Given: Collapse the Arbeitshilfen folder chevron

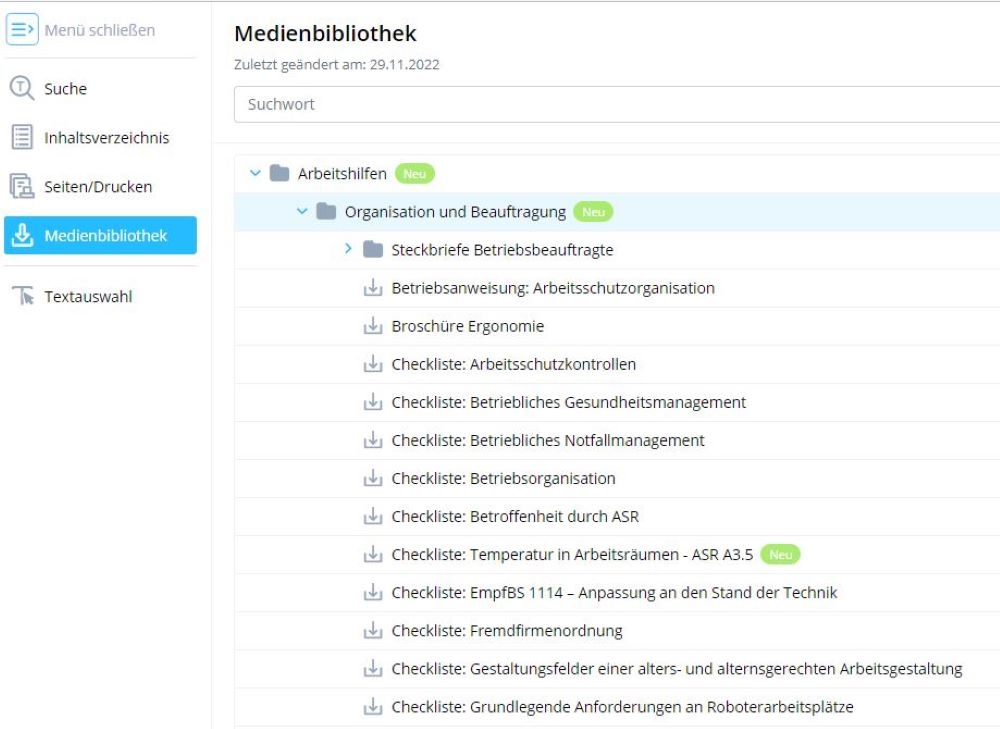Looking at the screenshot, I should (255, 173).
